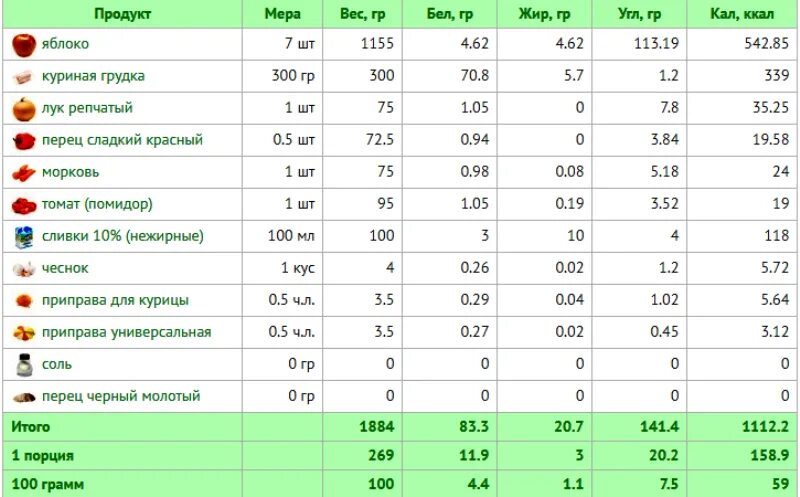The image size is (800, 497).
Task: Click the onion icon
Action: pyautogui.click(x=24, y=109)
